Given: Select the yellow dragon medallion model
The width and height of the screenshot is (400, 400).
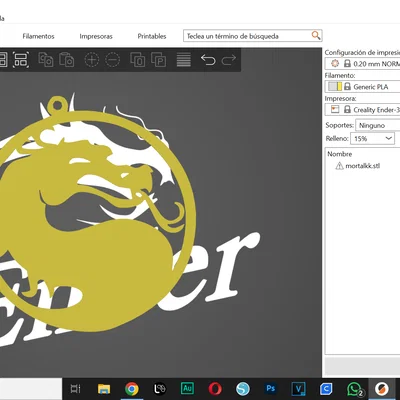Looking at the screenshot, I should pyautogui.click(x=100, y=253).
